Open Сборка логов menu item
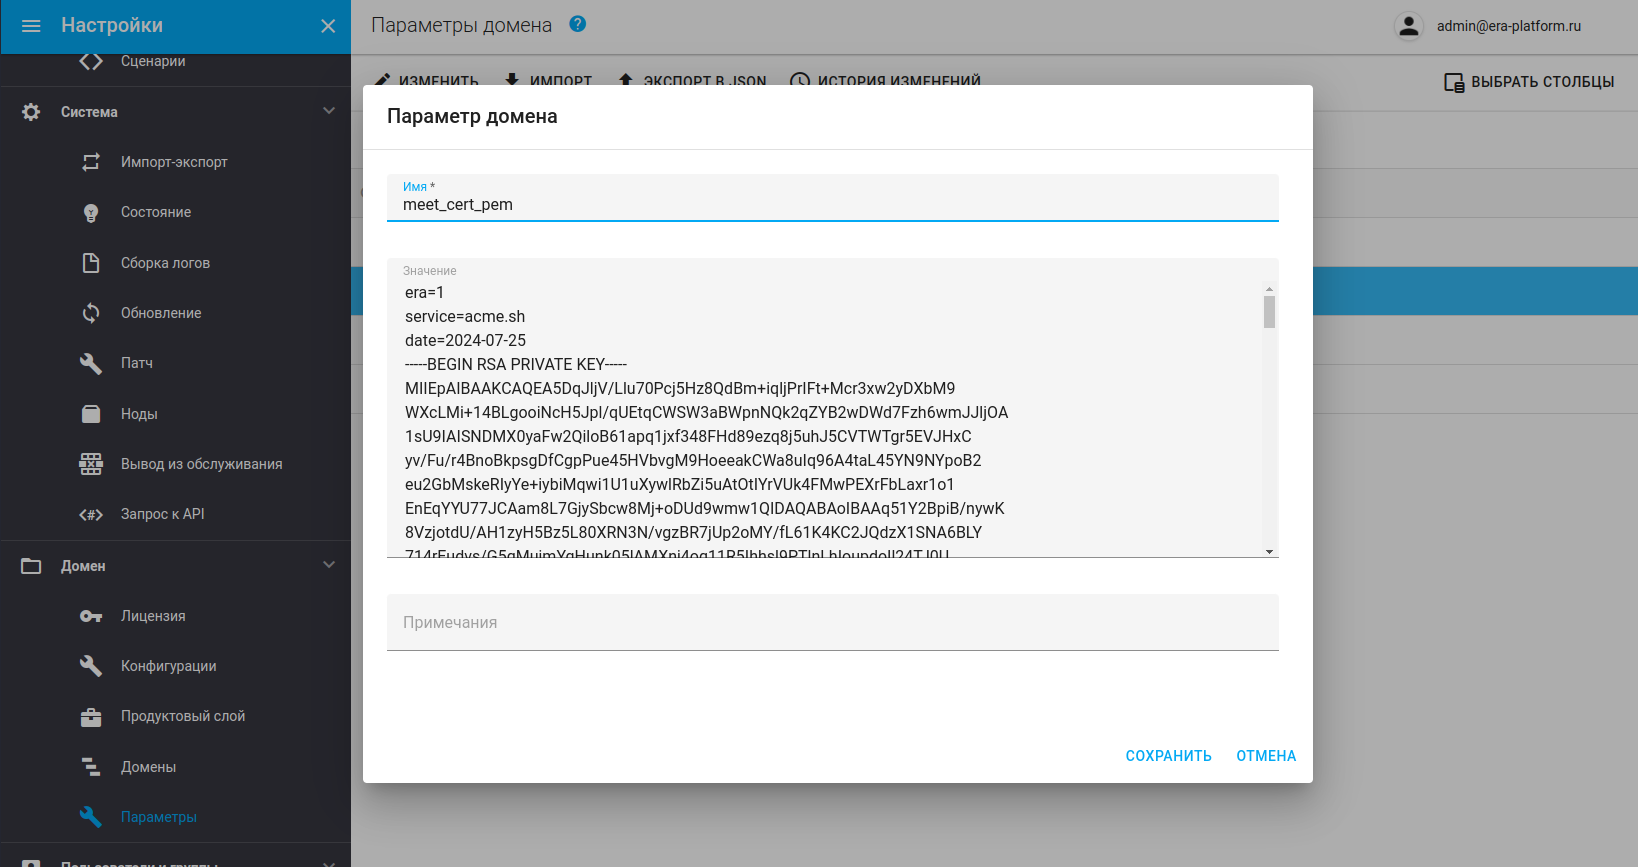 (x=165, y=263)
